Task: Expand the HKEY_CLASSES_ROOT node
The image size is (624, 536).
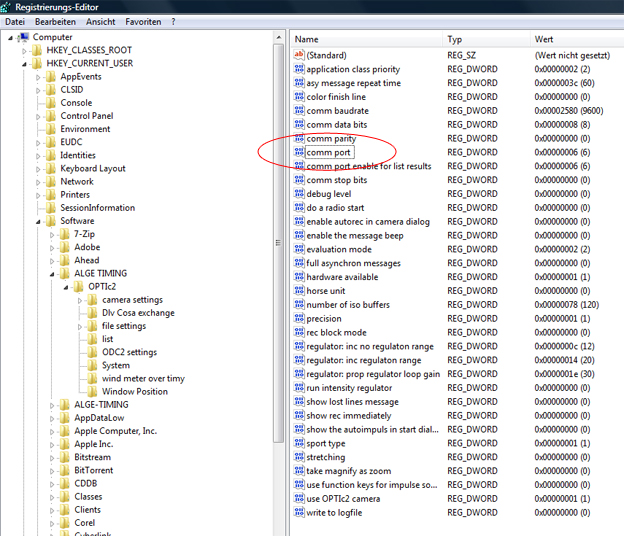Action: 25,50
